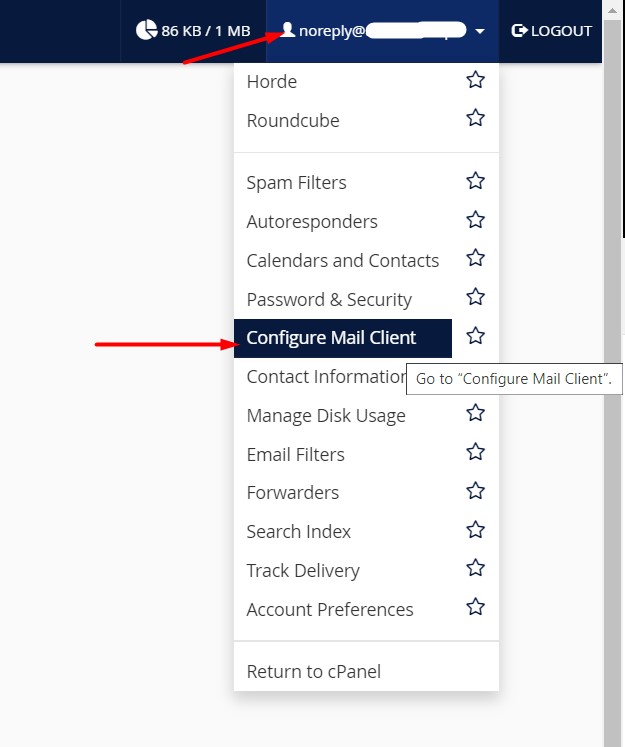625x747 pixels.
Task: Choose Track Delivery in the menu
Action: tap(303, 571)
